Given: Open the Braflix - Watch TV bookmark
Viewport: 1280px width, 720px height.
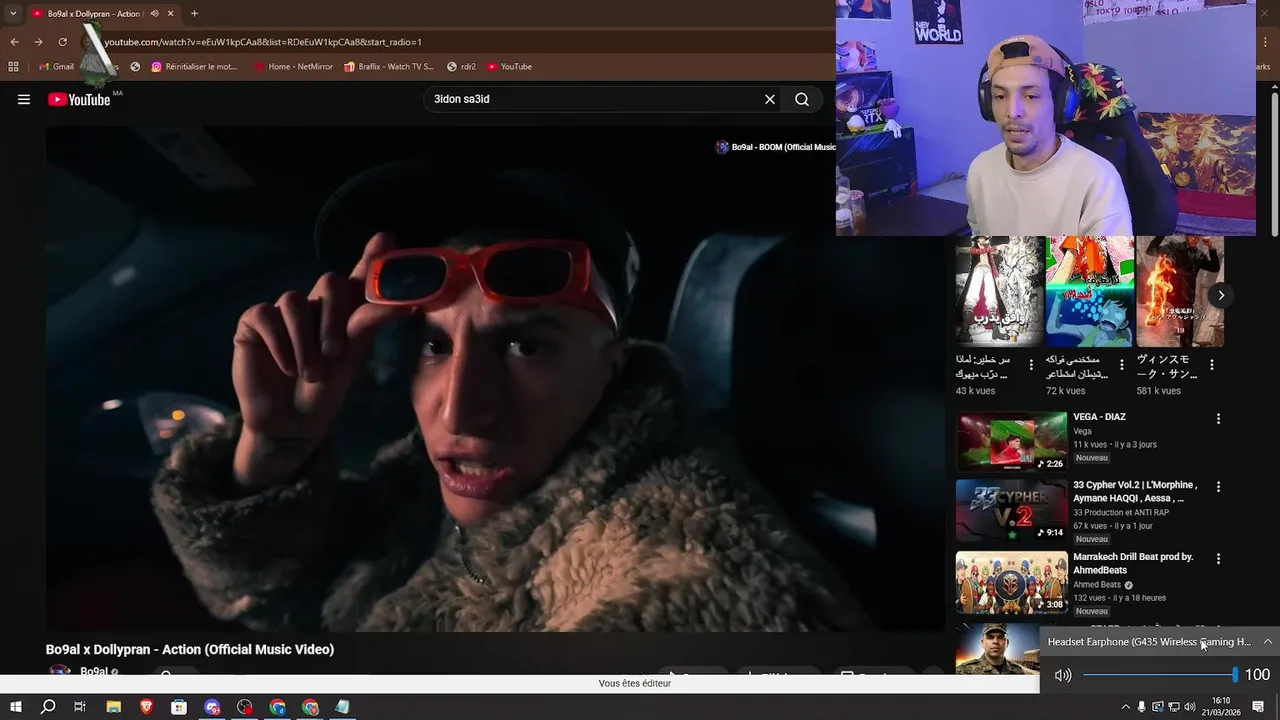Looking at the screenshot, I should (388, 67).
